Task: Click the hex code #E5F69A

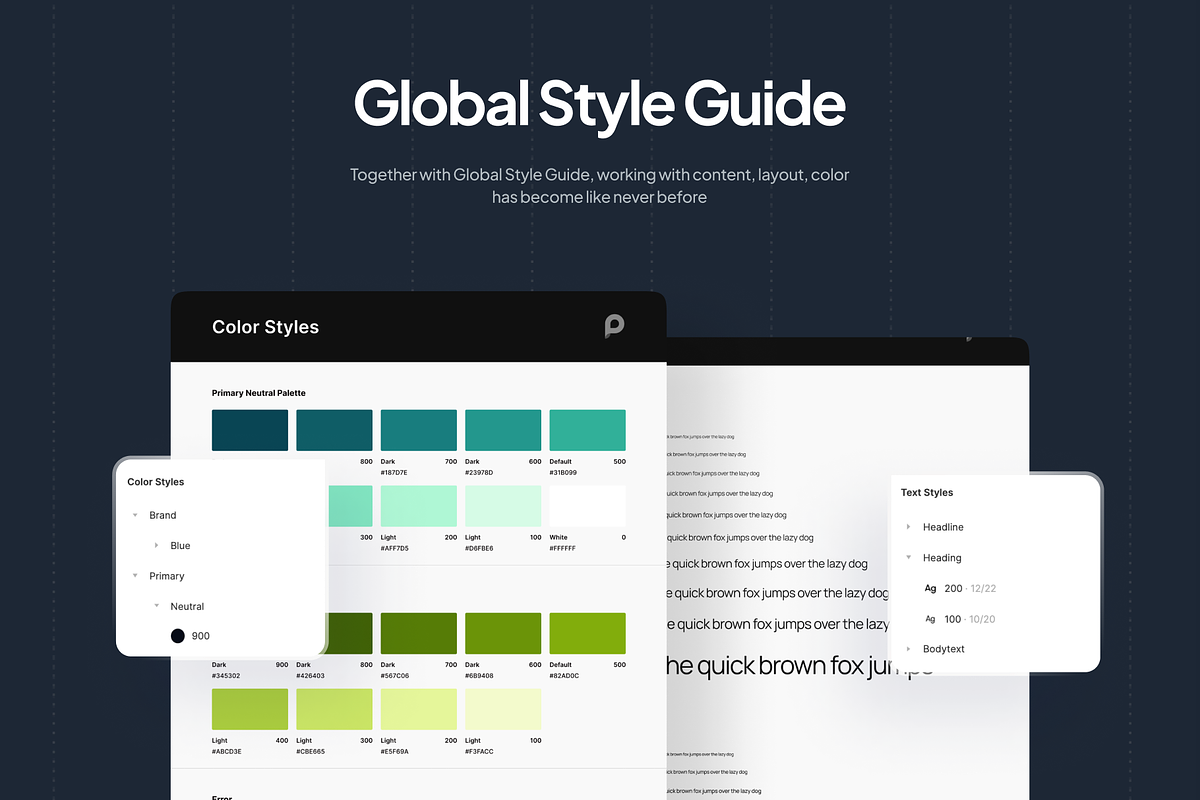Action: point(395,751)
